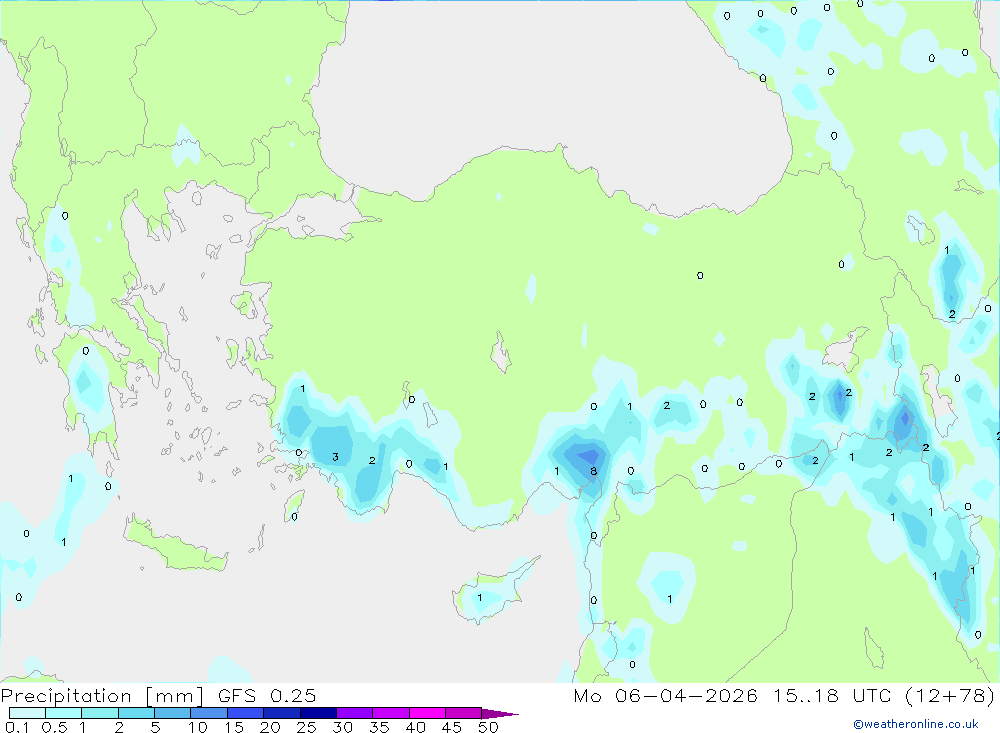Click the precipitation value "3" on map
1000x733 pixels.
pyautogui.click(x=335, y=457)
